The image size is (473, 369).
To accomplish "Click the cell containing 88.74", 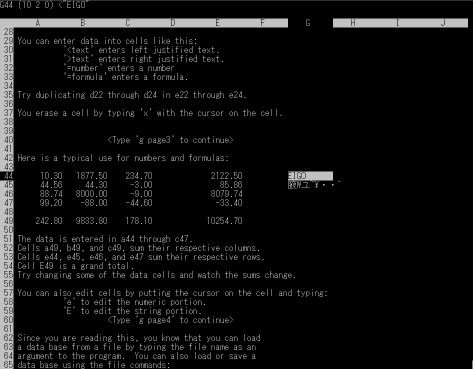I will (51, 194).
